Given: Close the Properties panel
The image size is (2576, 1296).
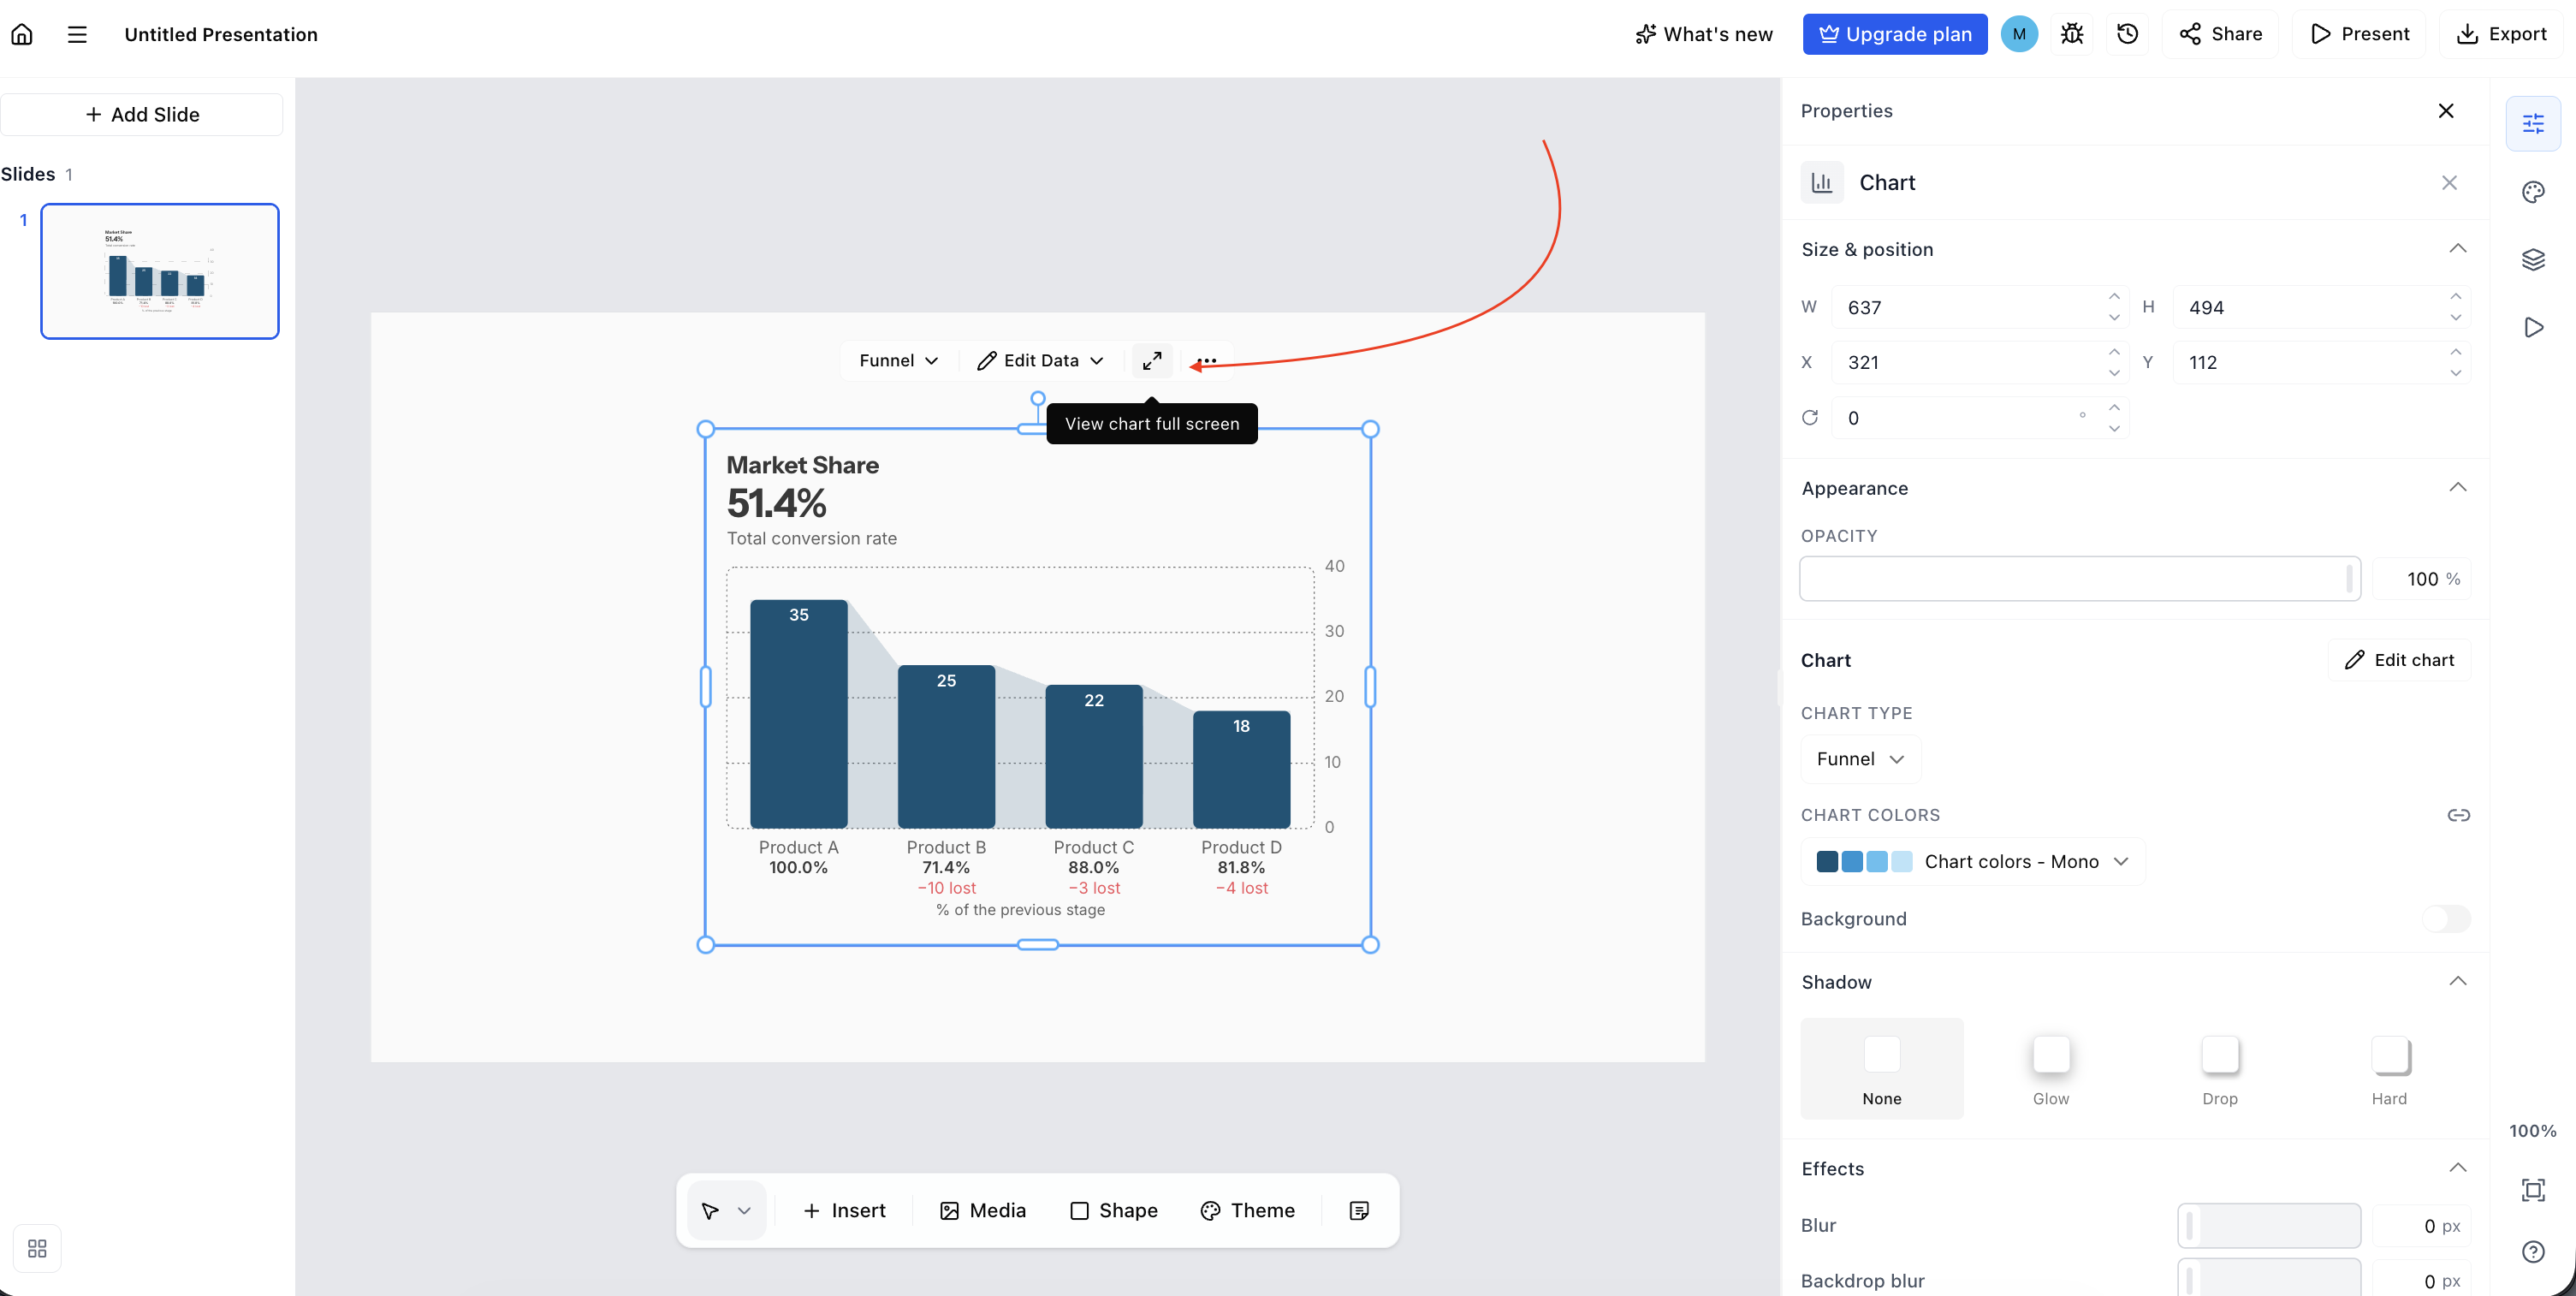Looking at the screenshot, I should (x=2446, y=111).
